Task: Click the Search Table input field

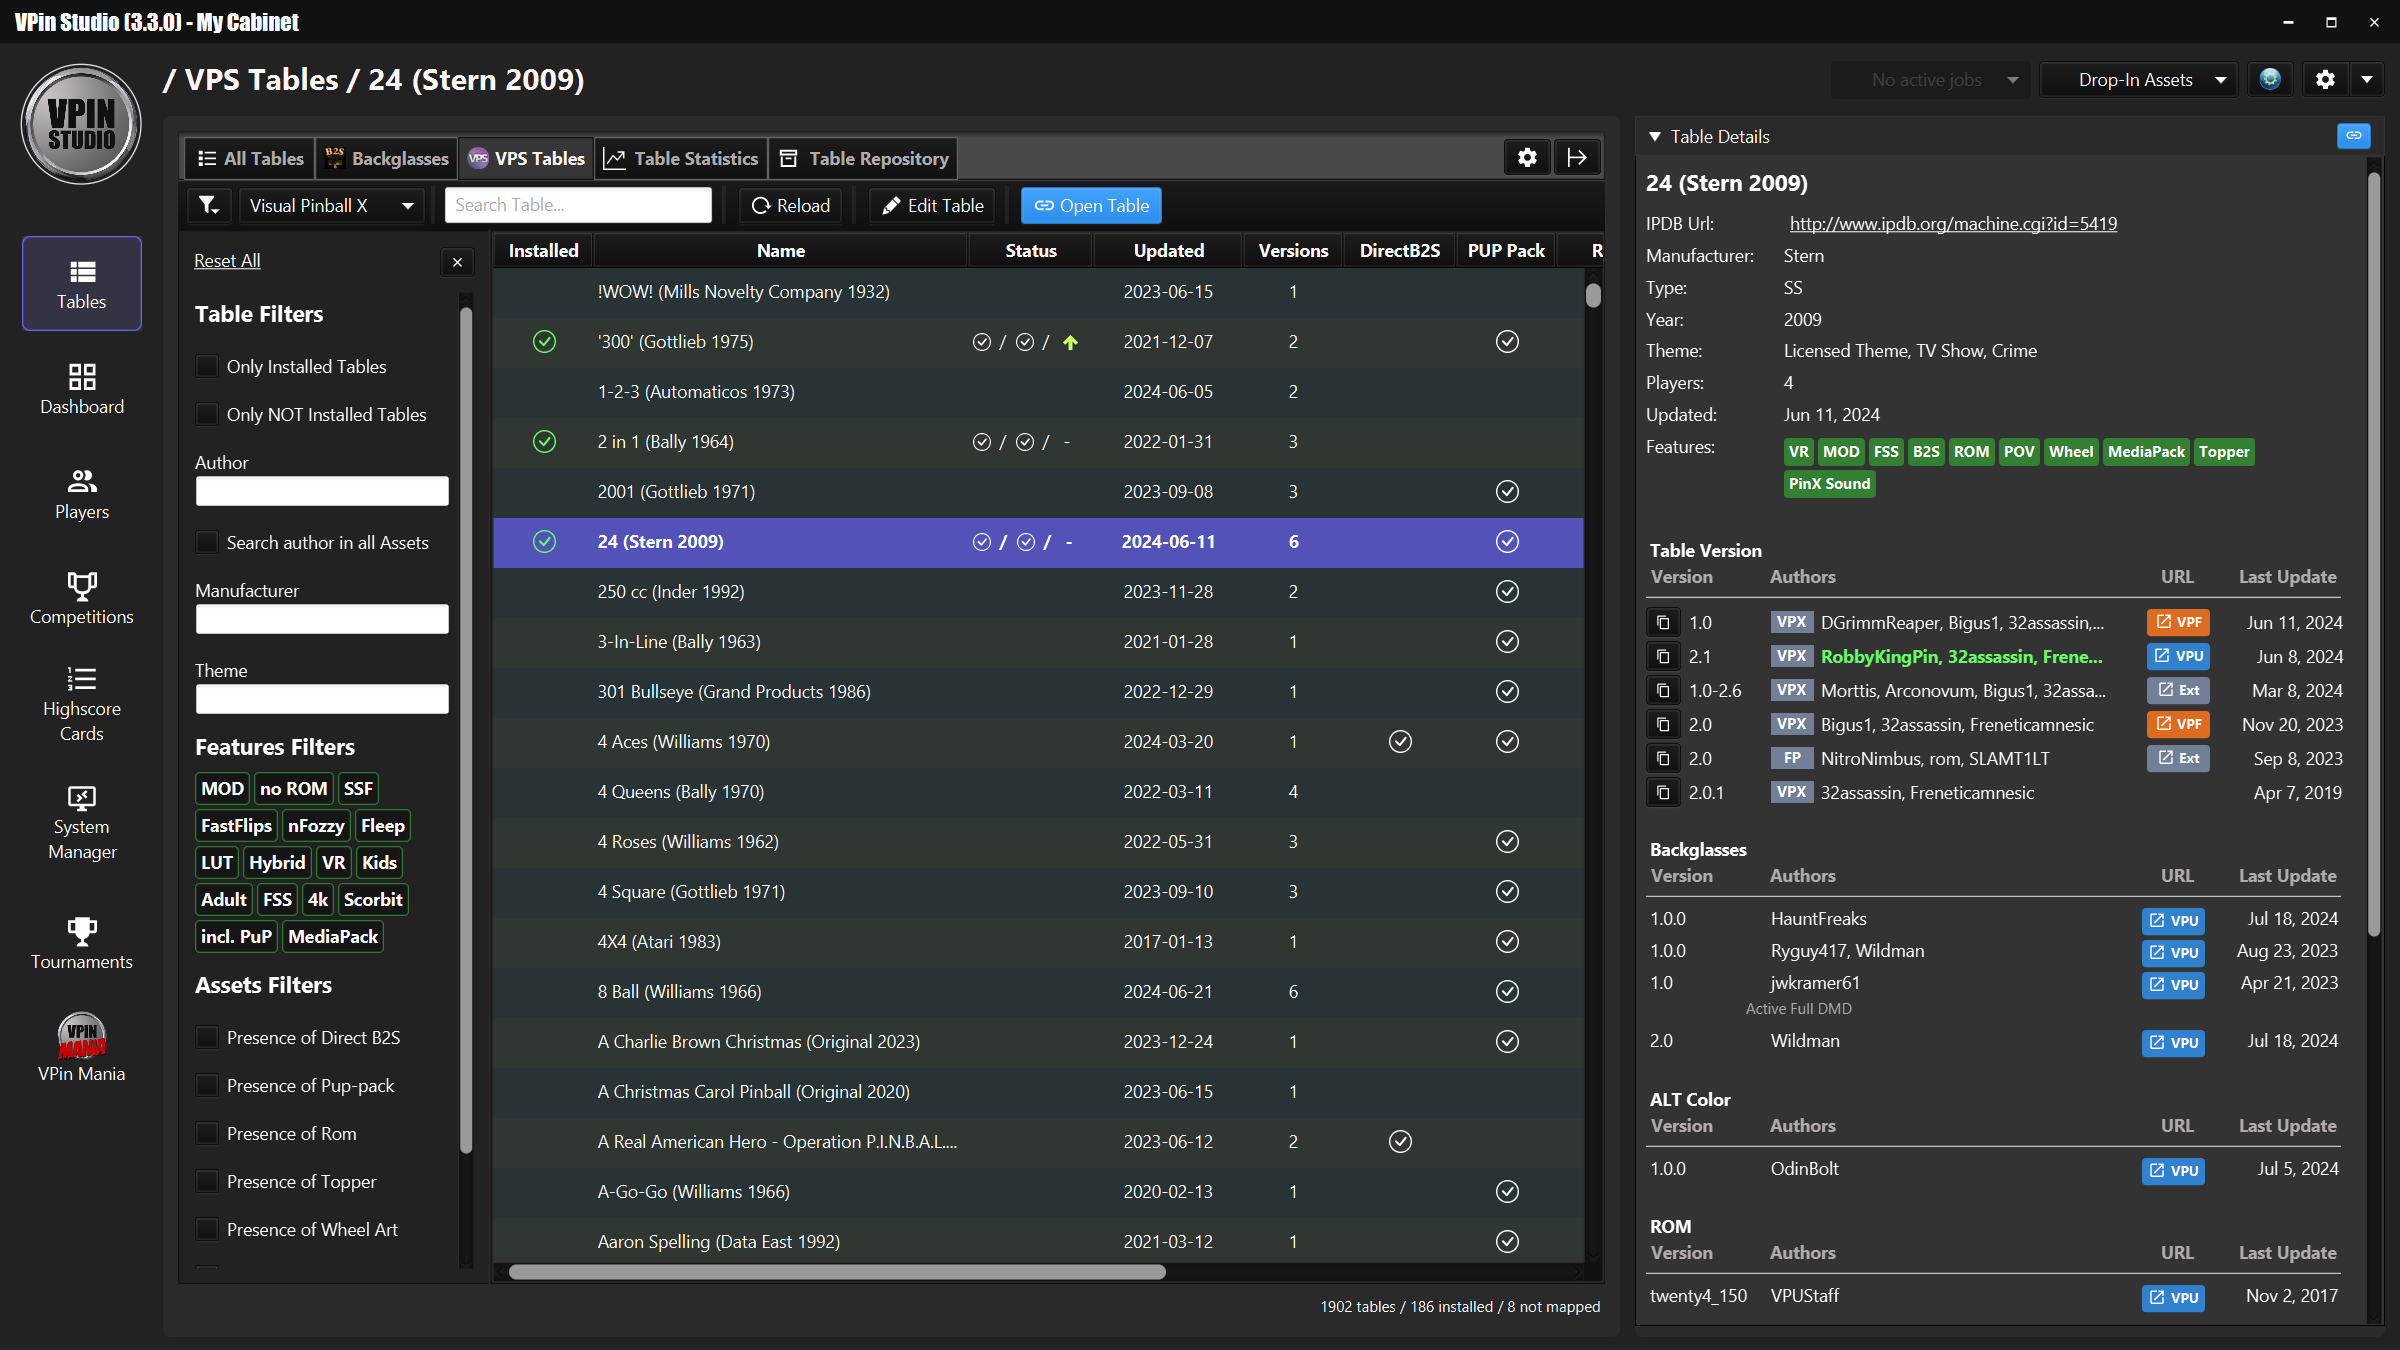Action: click(577, 205)
